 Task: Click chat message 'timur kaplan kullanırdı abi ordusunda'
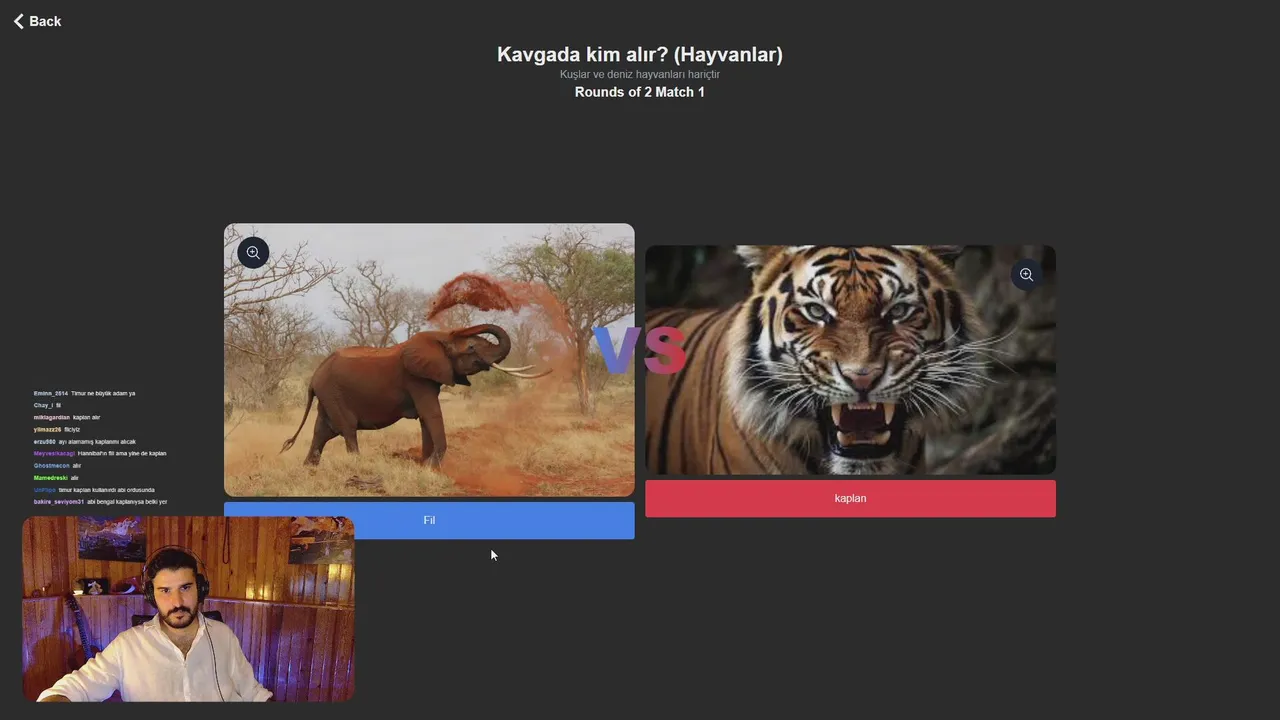(106, 490)
